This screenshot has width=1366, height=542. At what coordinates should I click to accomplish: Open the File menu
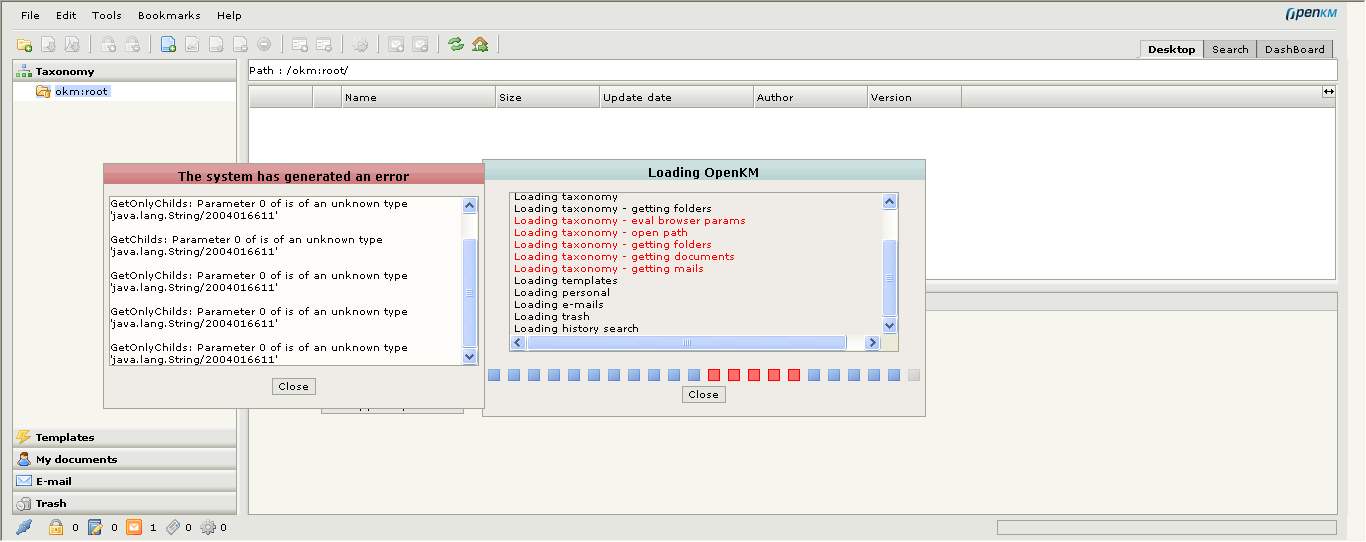[x=30, y=16]
